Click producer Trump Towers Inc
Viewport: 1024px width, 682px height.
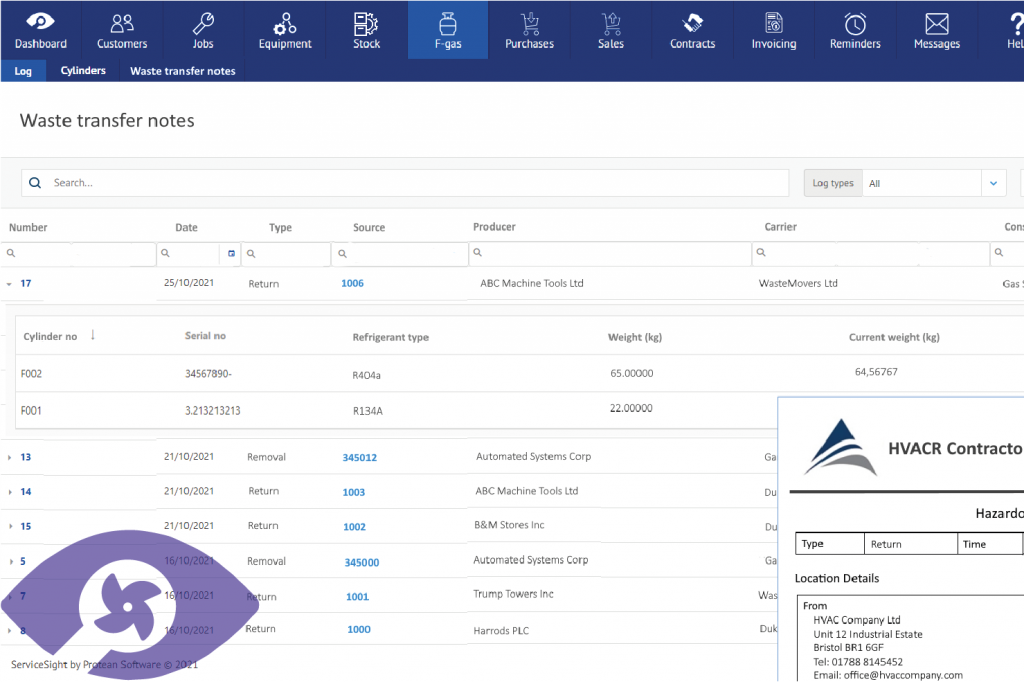coord(513,594)
